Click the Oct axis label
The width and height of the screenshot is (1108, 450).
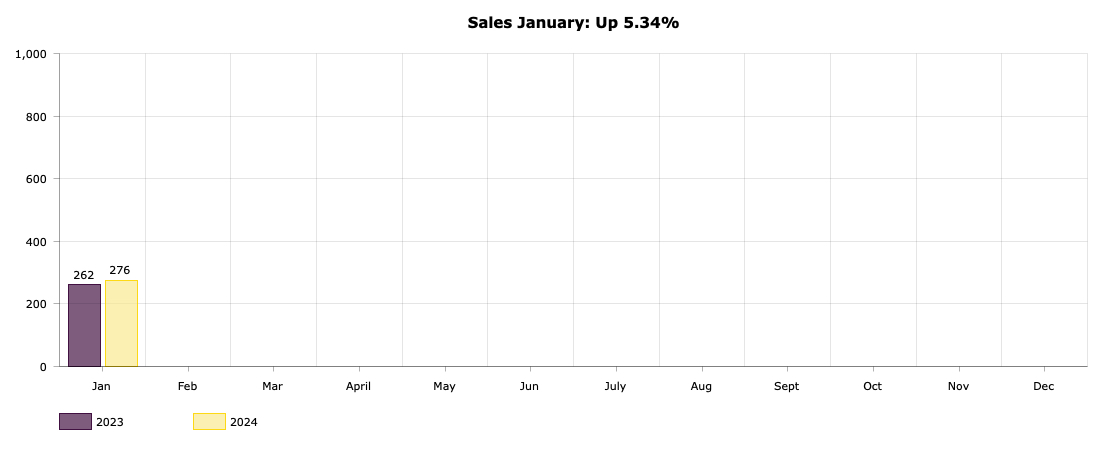tap(873, 386)
